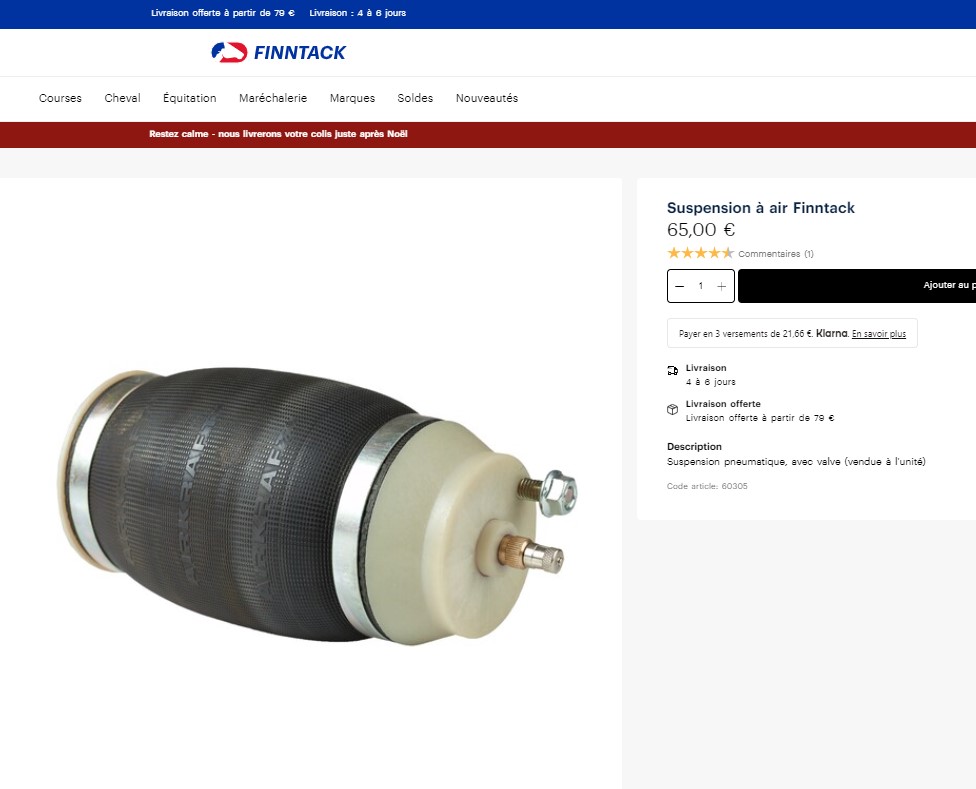Decrease quantity with the minus icon

tap(680, 286)
